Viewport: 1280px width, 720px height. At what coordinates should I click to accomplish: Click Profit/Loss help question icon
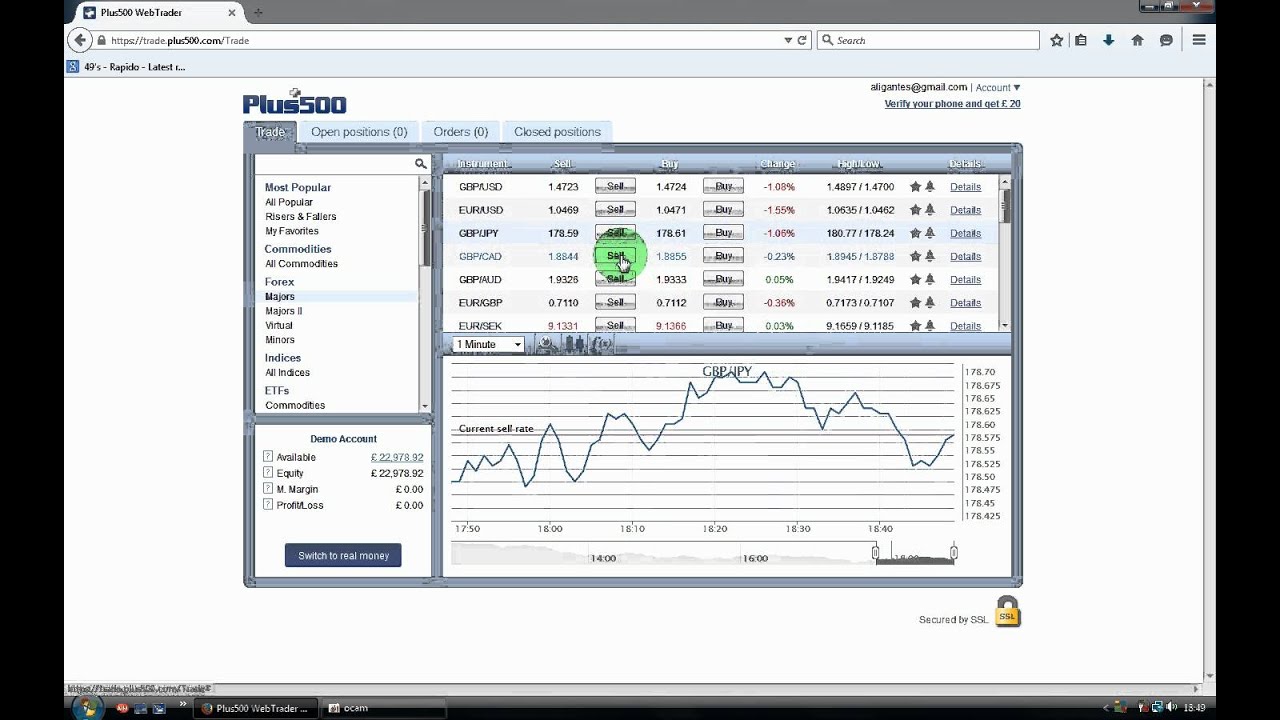click(x=268, y=505)
